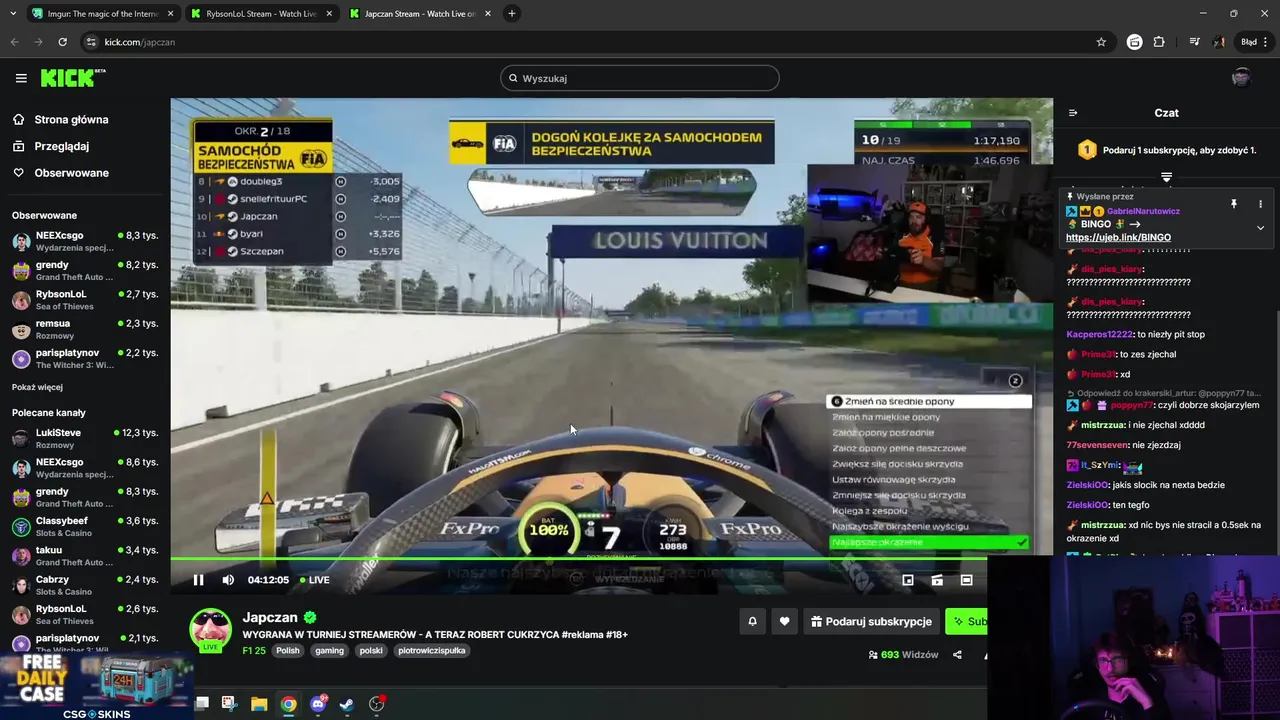The width and height of the screenshot is (1280, 720).
Task: Click the share icon below the player
Action: 957,655
